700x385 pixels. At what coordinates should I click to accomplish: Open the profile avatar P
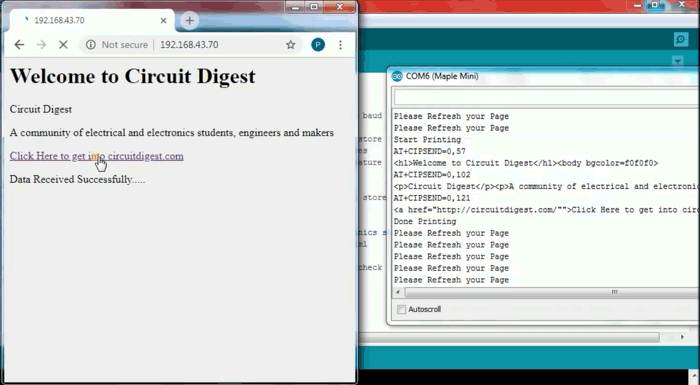pos(318,45)
